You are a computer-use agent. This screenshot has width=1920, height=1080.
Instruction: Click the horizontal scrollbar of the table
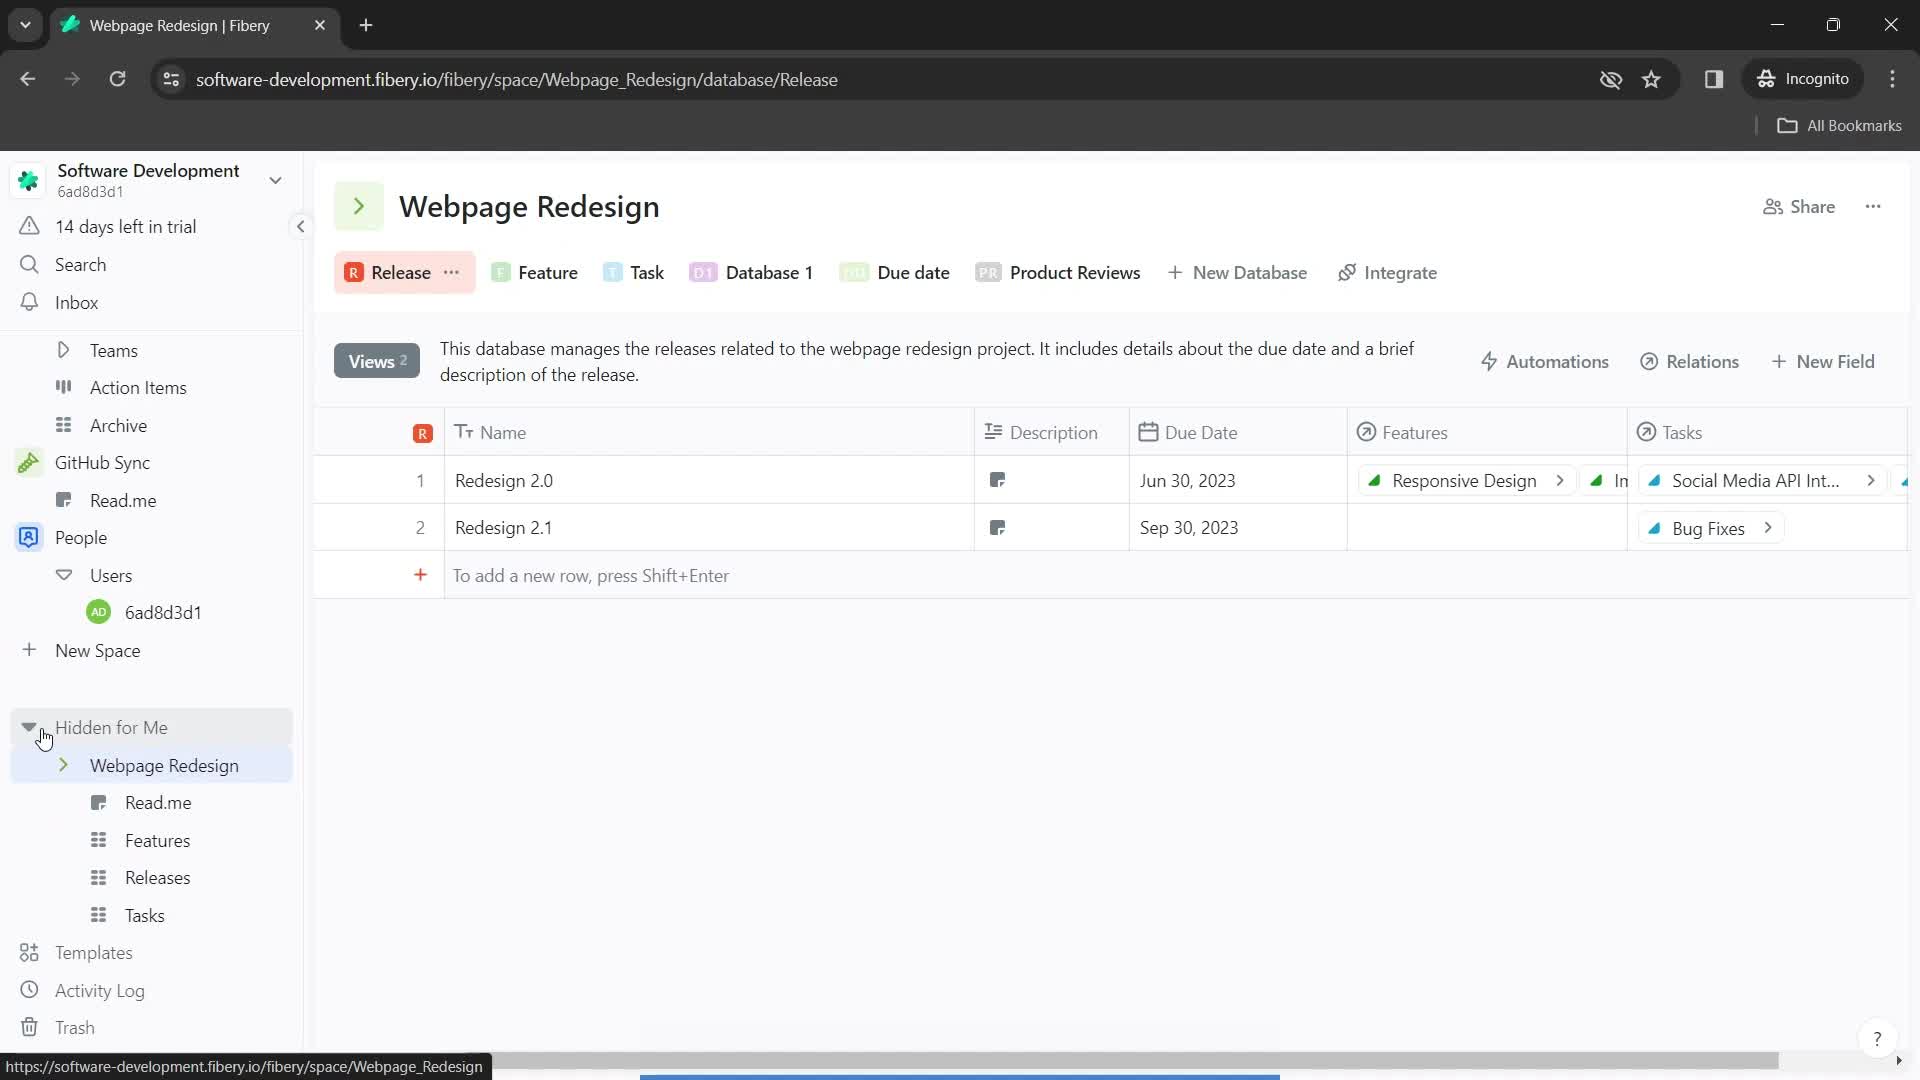[x=1046, y=1060]
